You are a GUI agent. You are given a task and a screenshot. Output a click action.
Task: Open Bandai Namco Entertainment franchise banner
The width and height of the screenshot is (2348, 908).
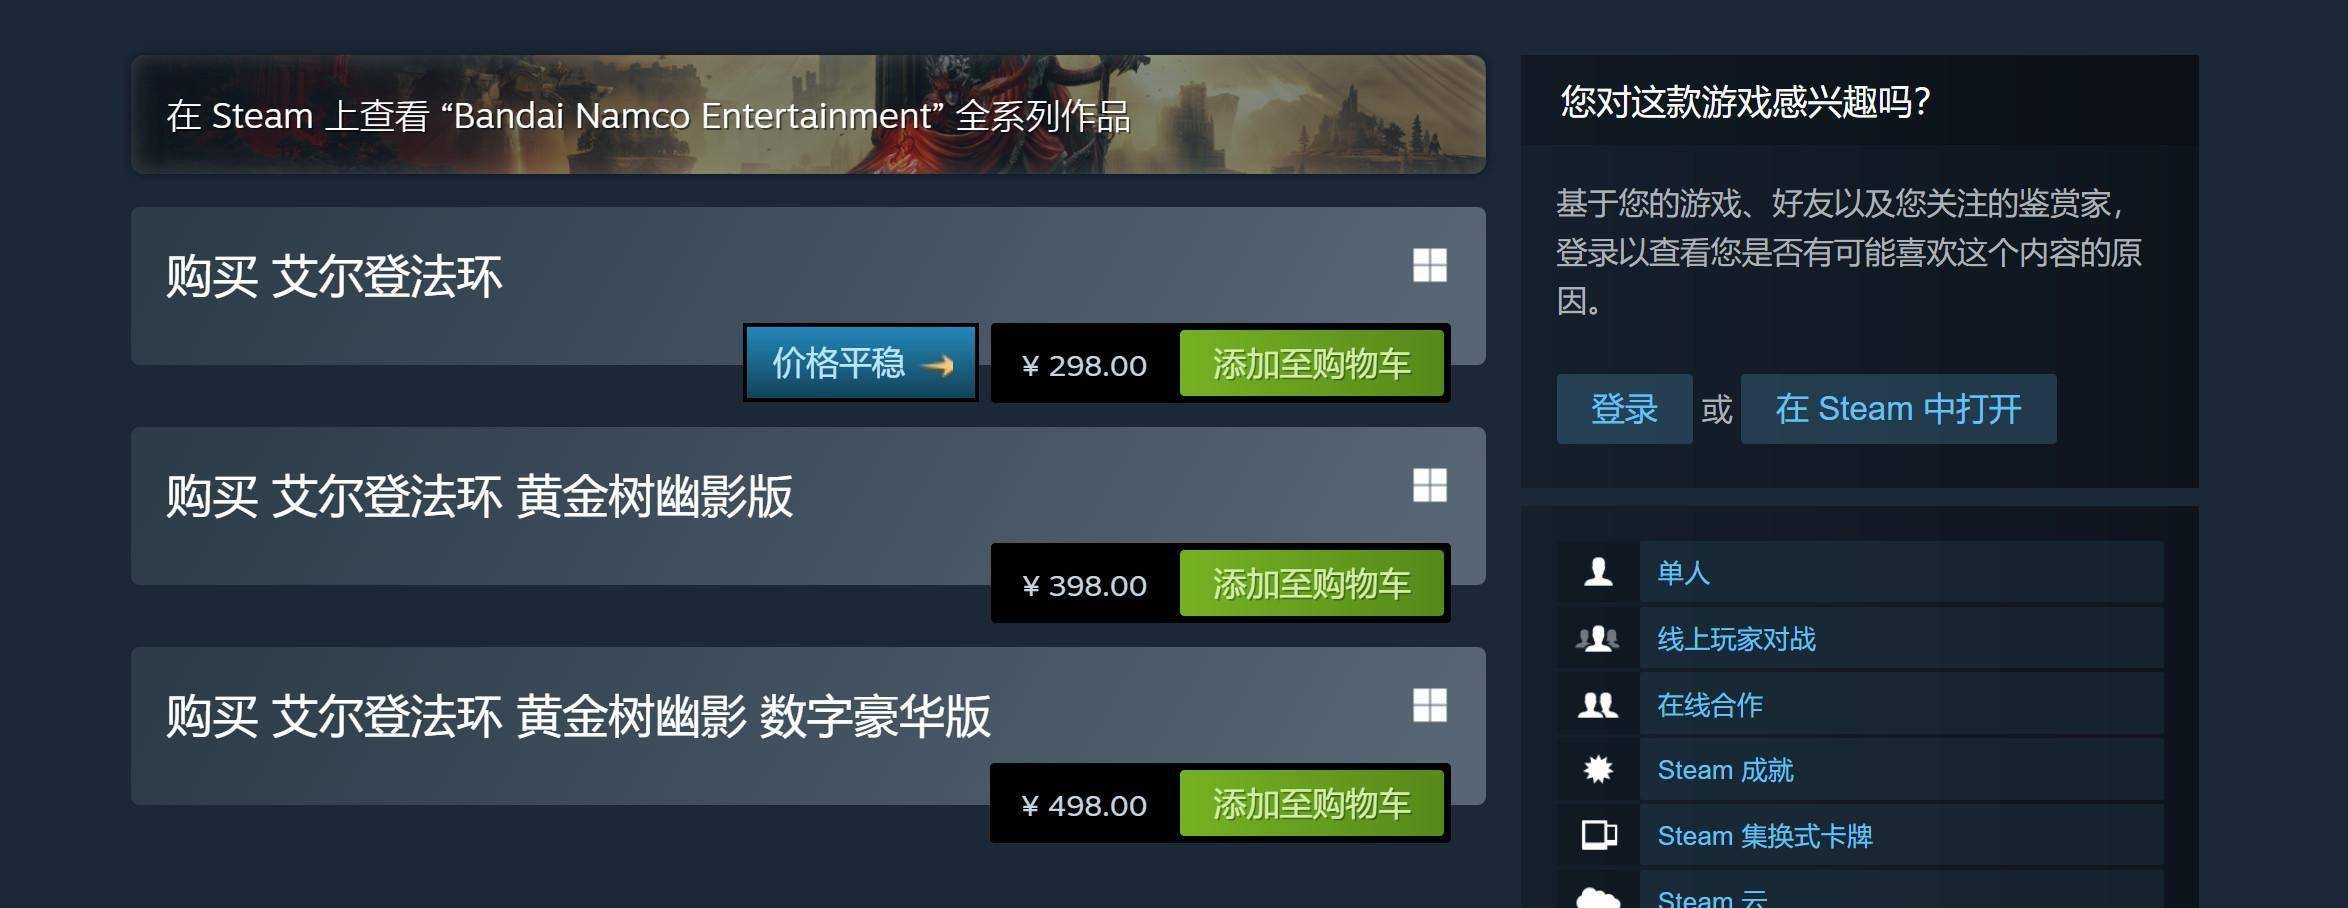tap(808, 115)
